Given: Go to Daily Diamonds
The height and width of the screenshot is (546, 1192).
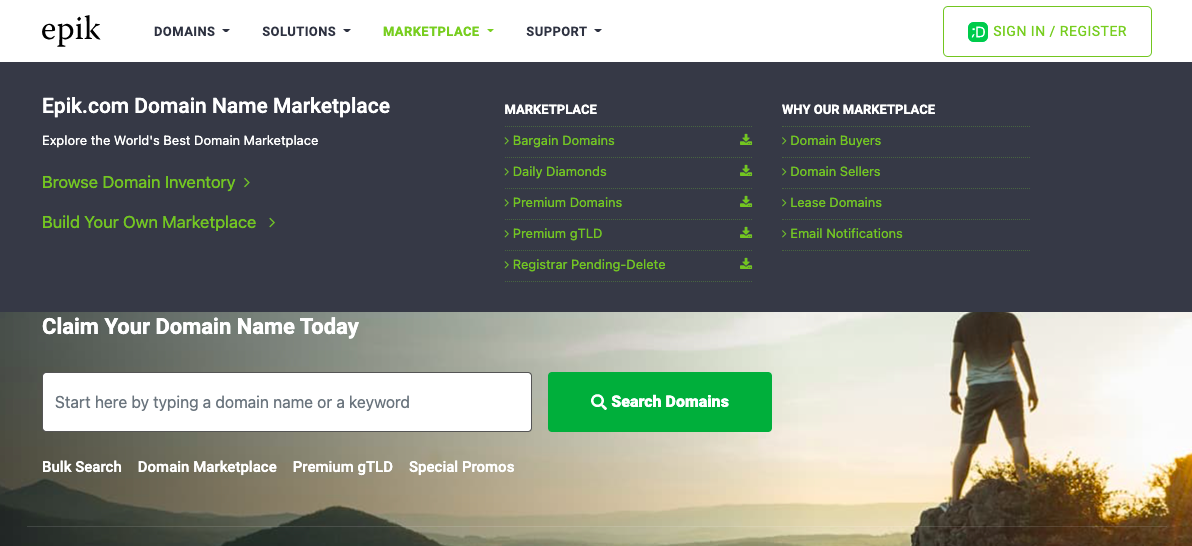Looking at the screenshot, I should [560, 172].
